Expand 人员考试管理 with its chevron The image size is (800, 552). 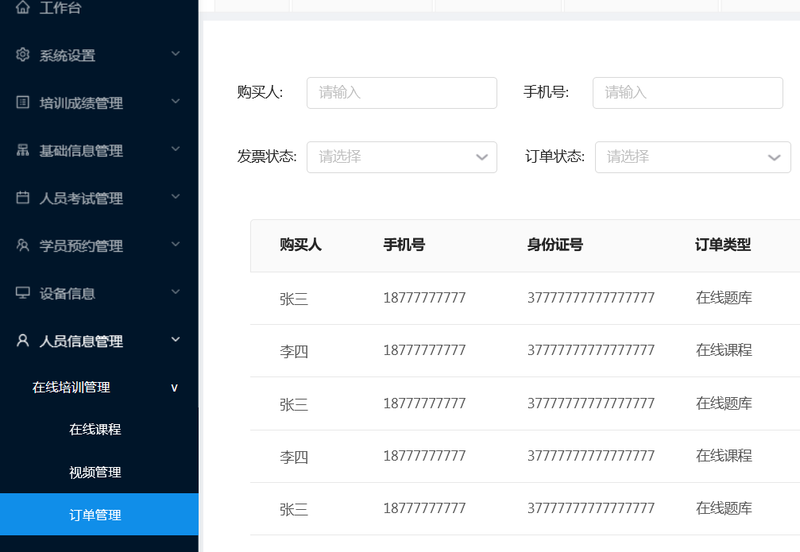(x=175, y=196)
